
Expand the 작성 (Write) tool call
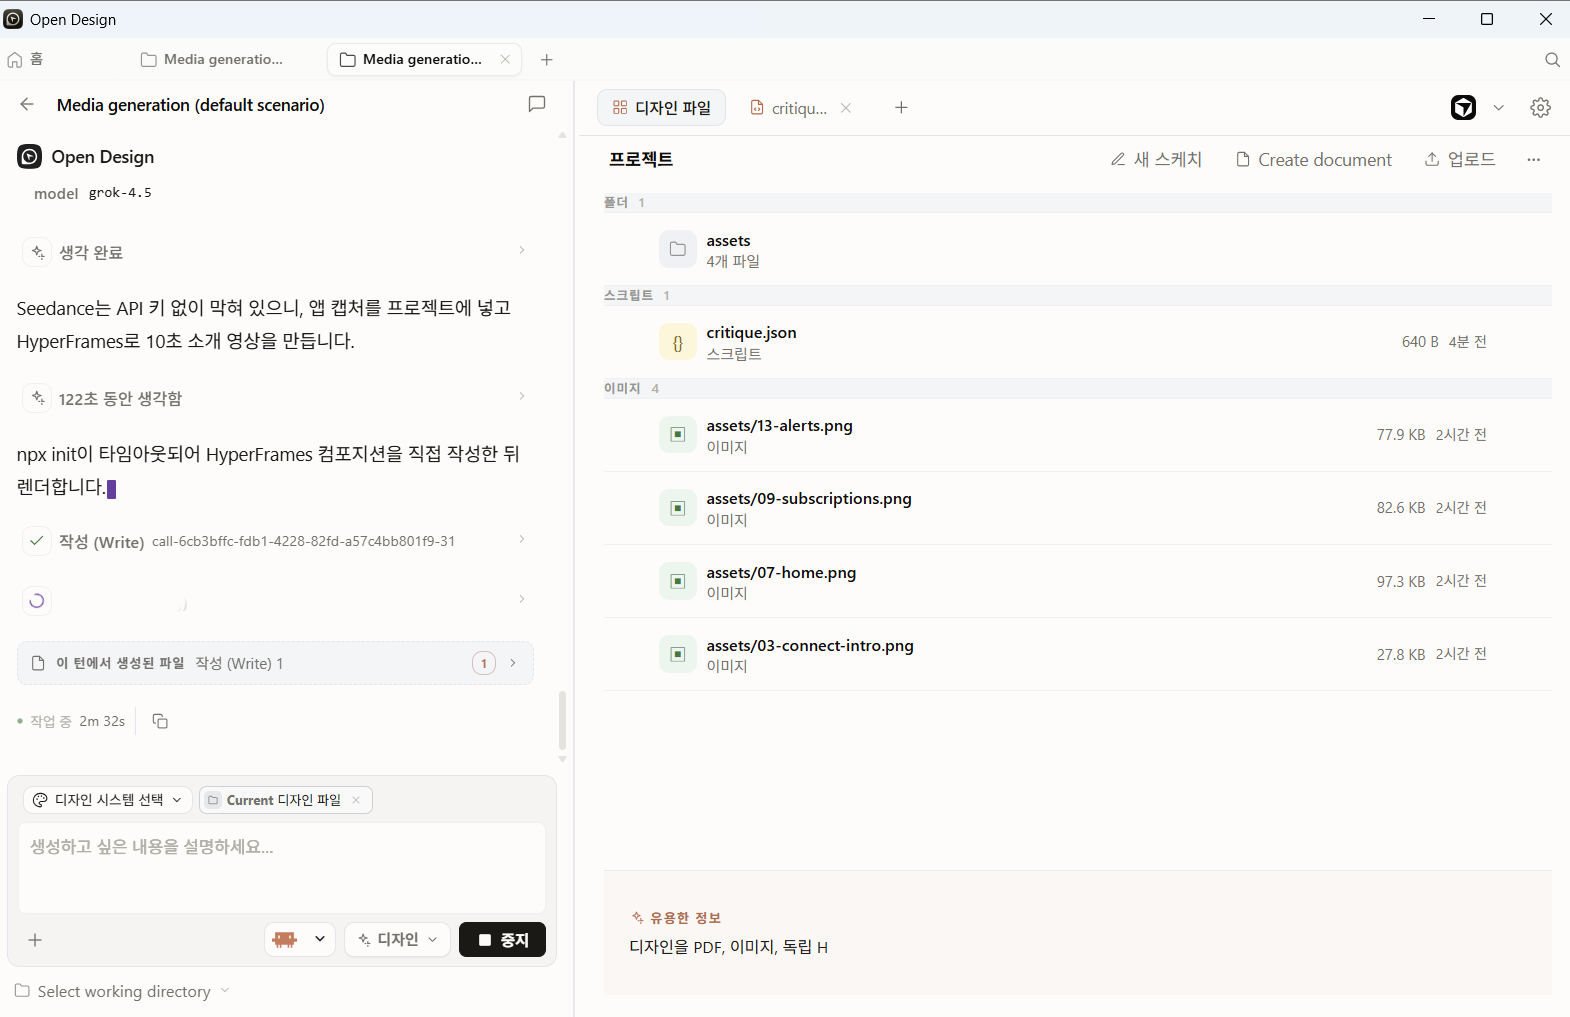[275, 541]
